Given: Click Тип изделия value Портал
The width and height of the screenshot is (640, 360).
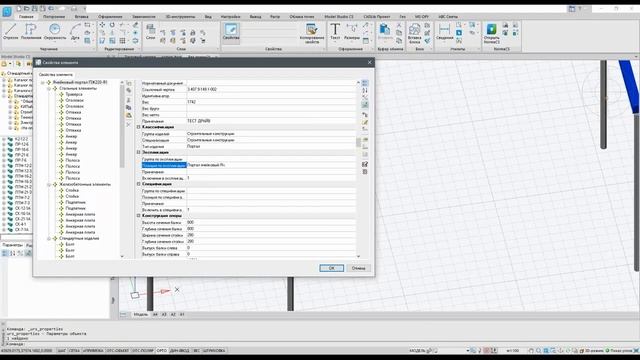Looking at the screenshot, I should pyautogui.click(x=271, y=147).
